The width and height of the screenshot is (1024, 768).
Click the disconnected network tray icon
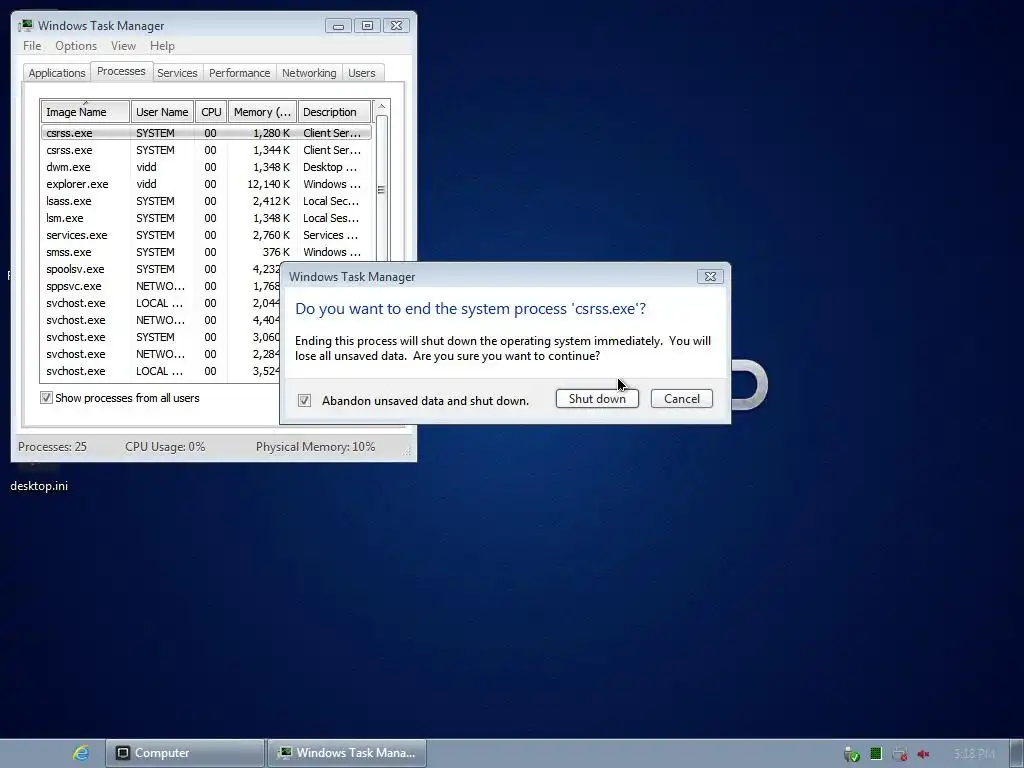900,754
